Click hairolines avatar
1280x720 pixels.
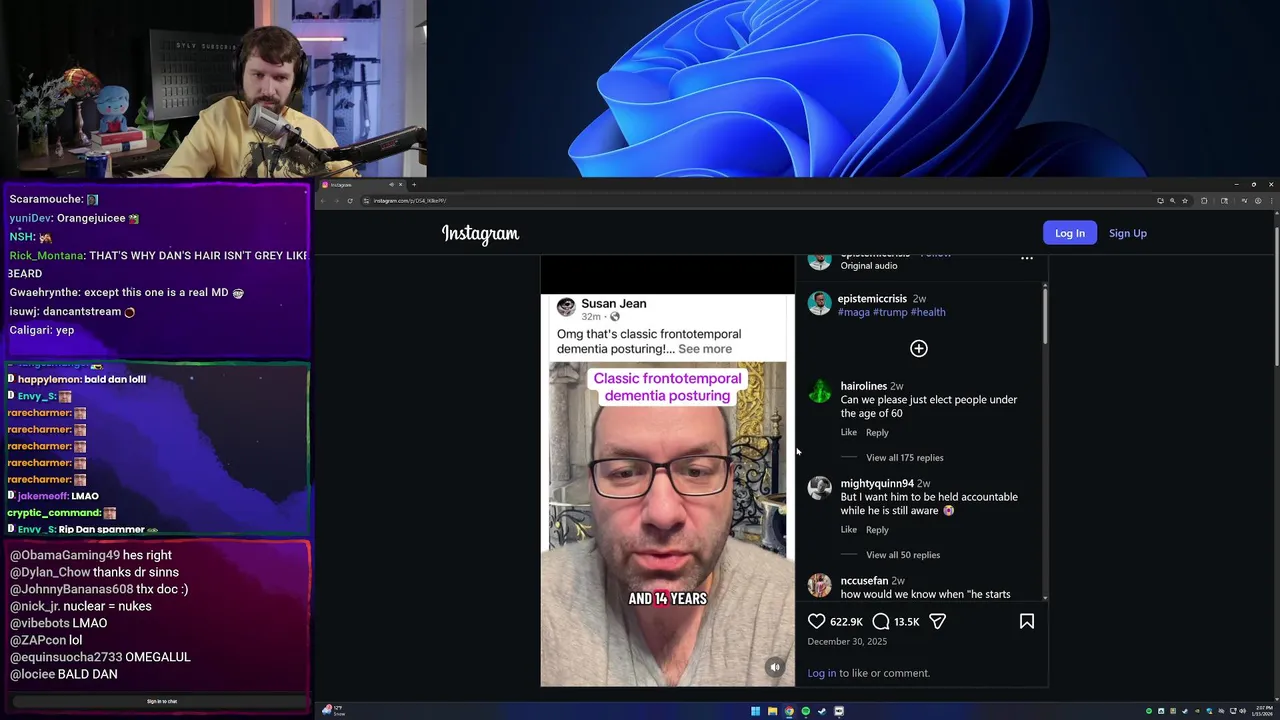pos(819,391)
